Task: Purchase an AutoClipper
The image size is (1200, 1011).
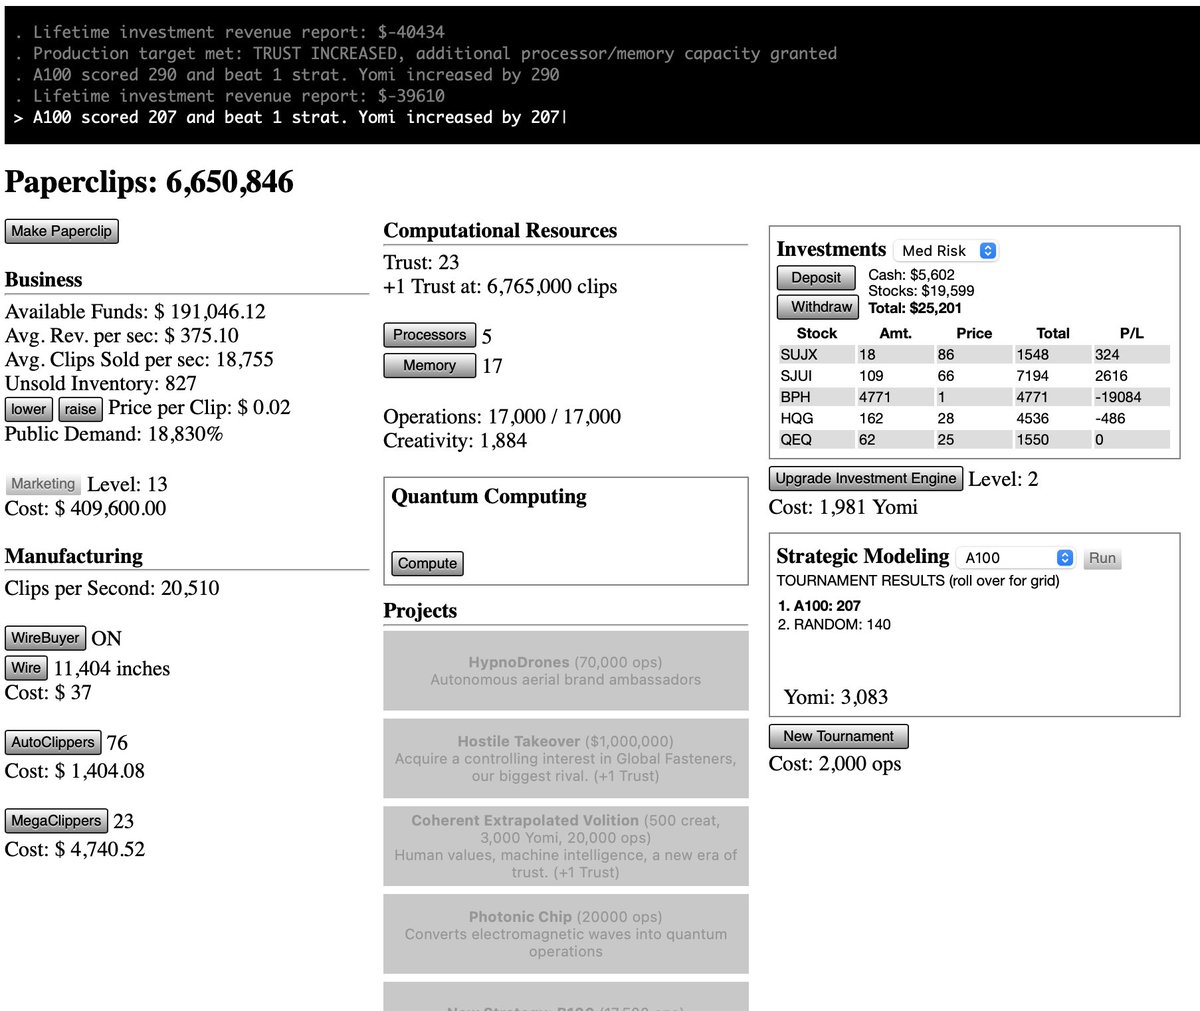Action: coord(53,742)
